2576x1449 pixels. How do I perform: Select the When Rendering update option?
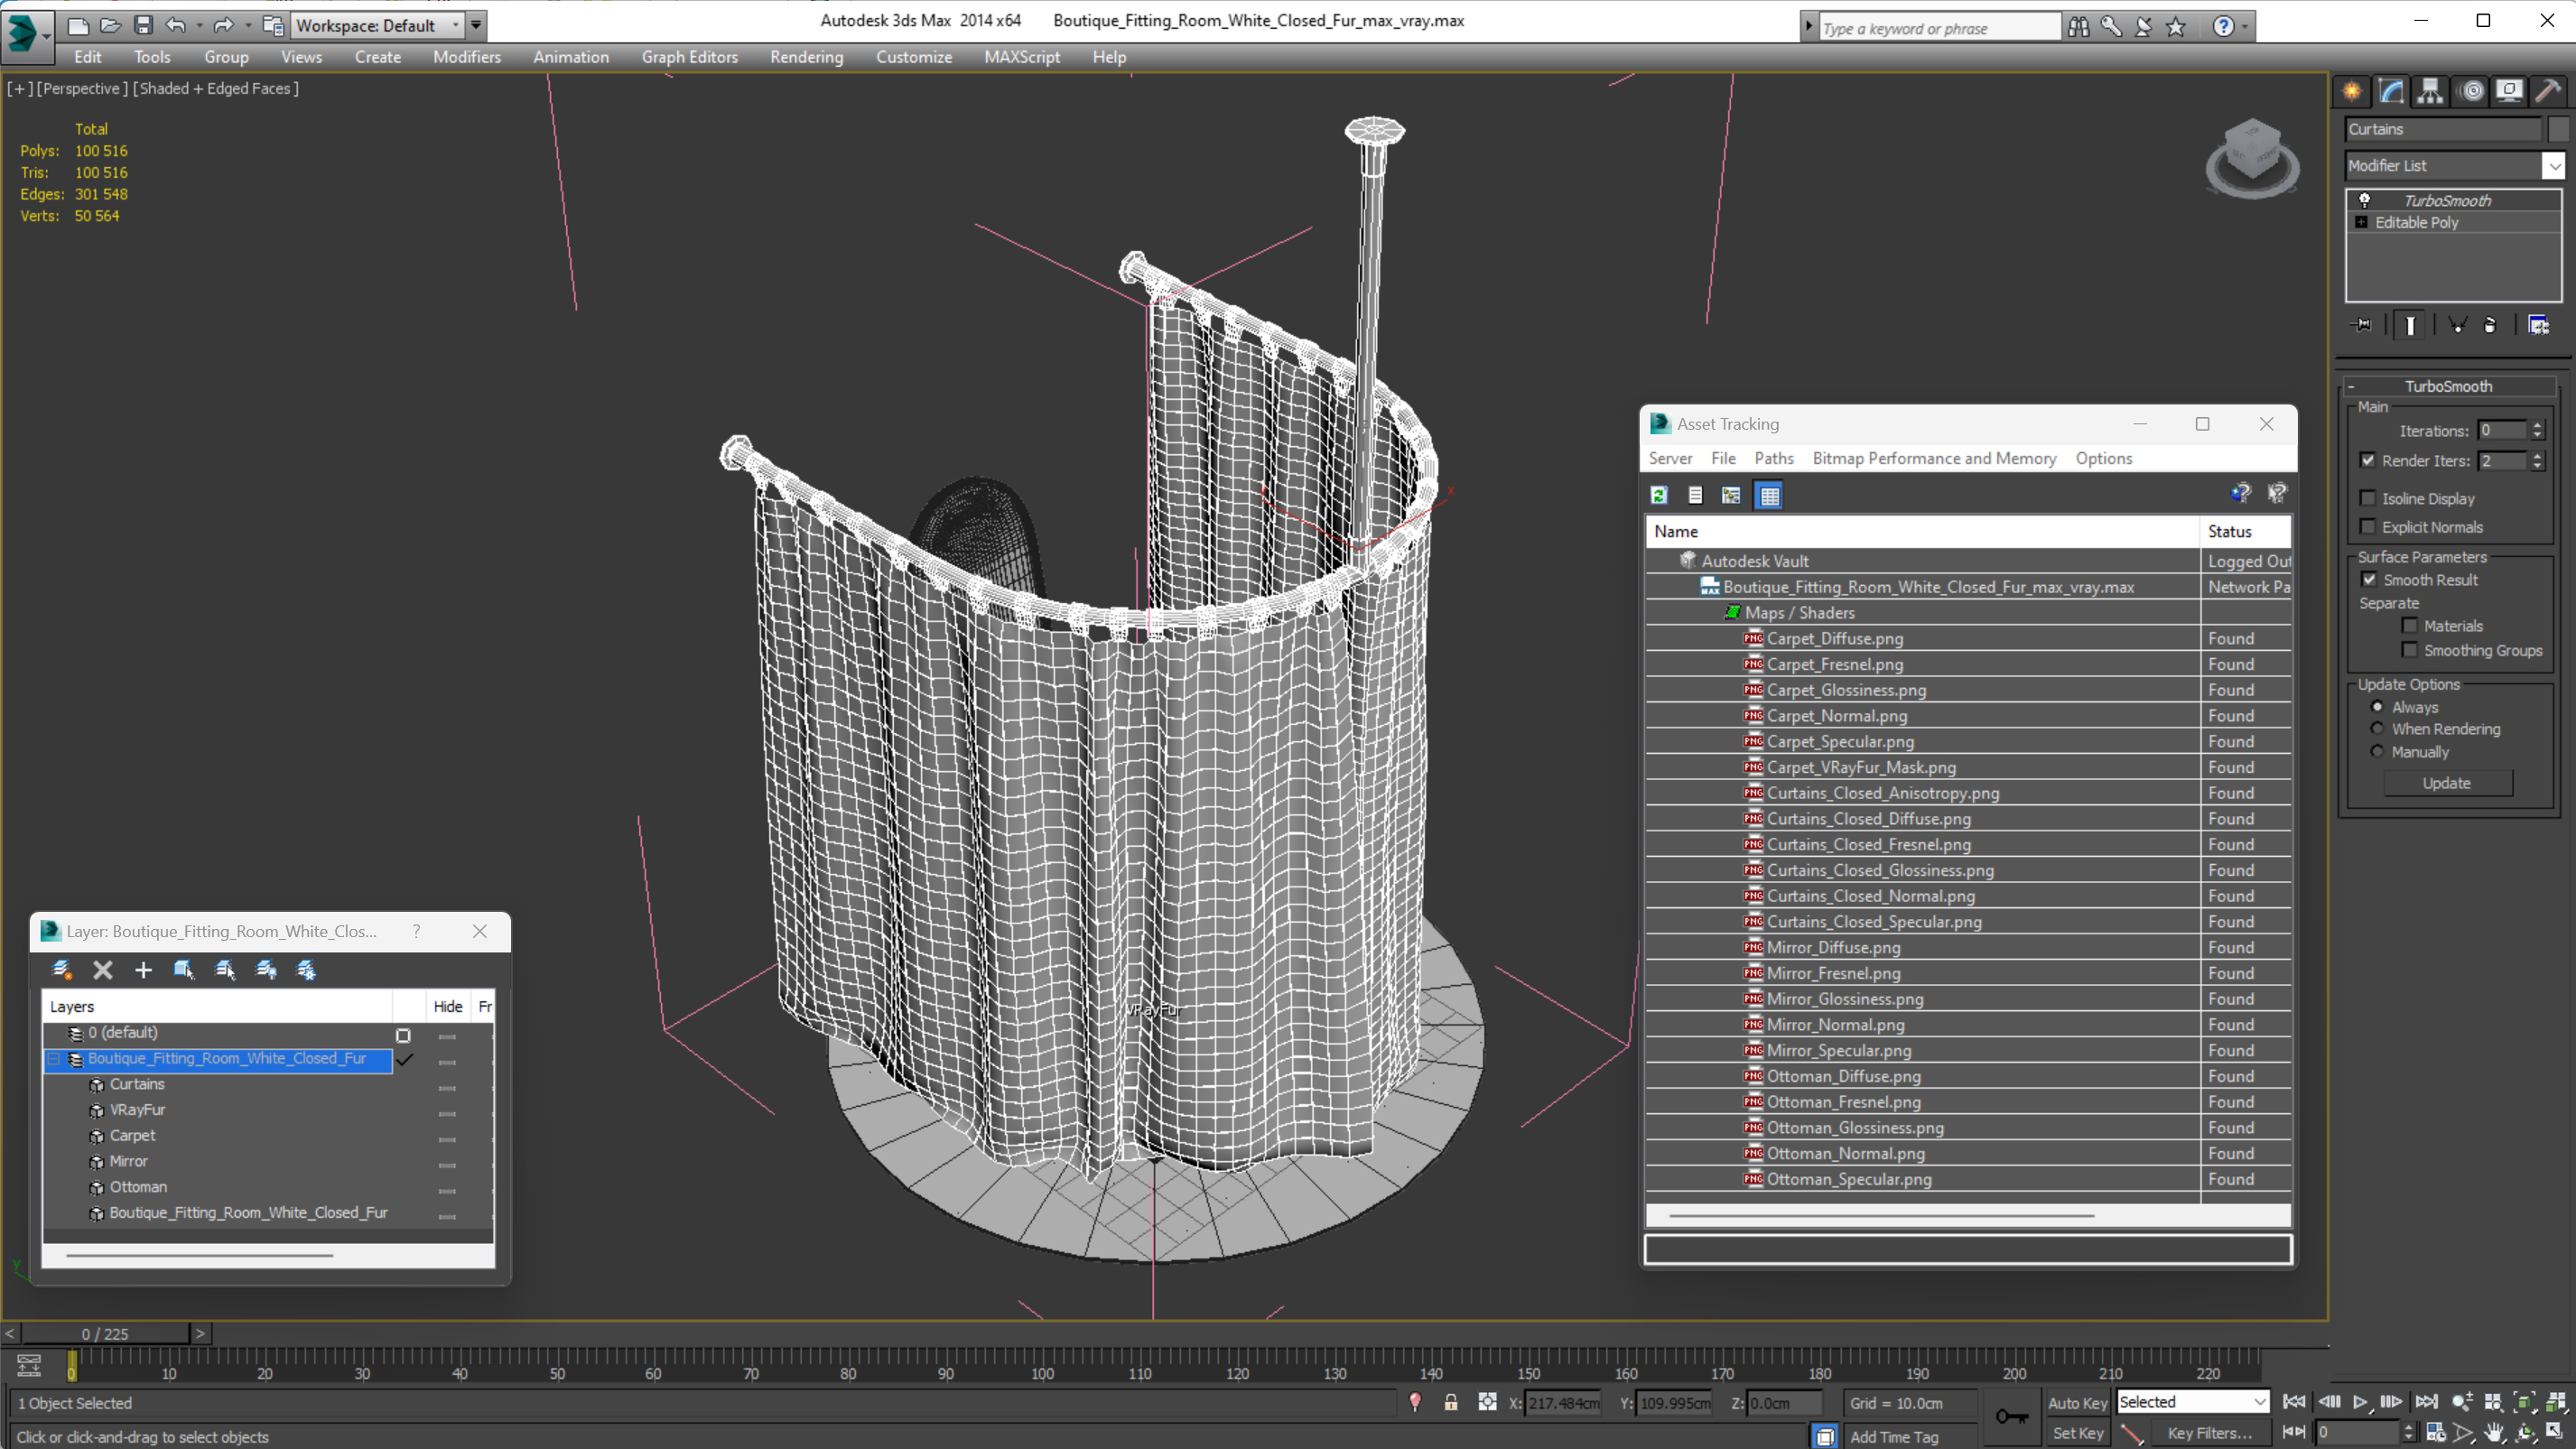pos(2377,728)
